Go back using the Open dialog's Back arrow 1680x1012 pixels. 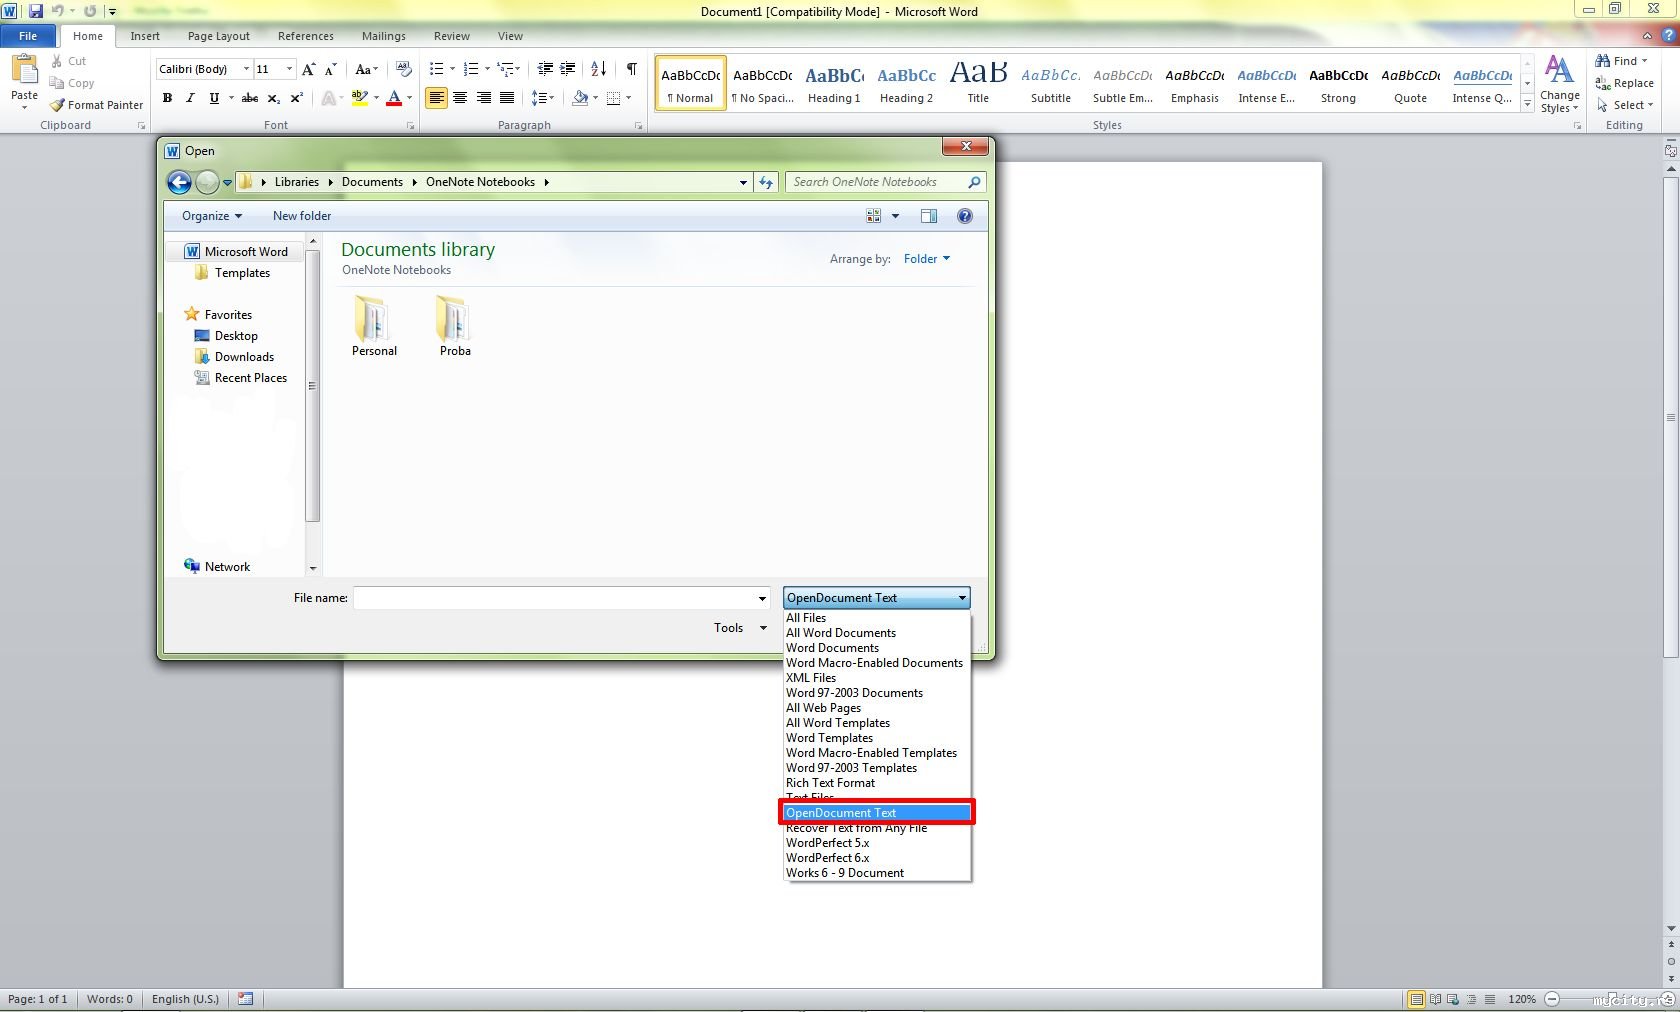pyautogui.click(x=179, y=182)
